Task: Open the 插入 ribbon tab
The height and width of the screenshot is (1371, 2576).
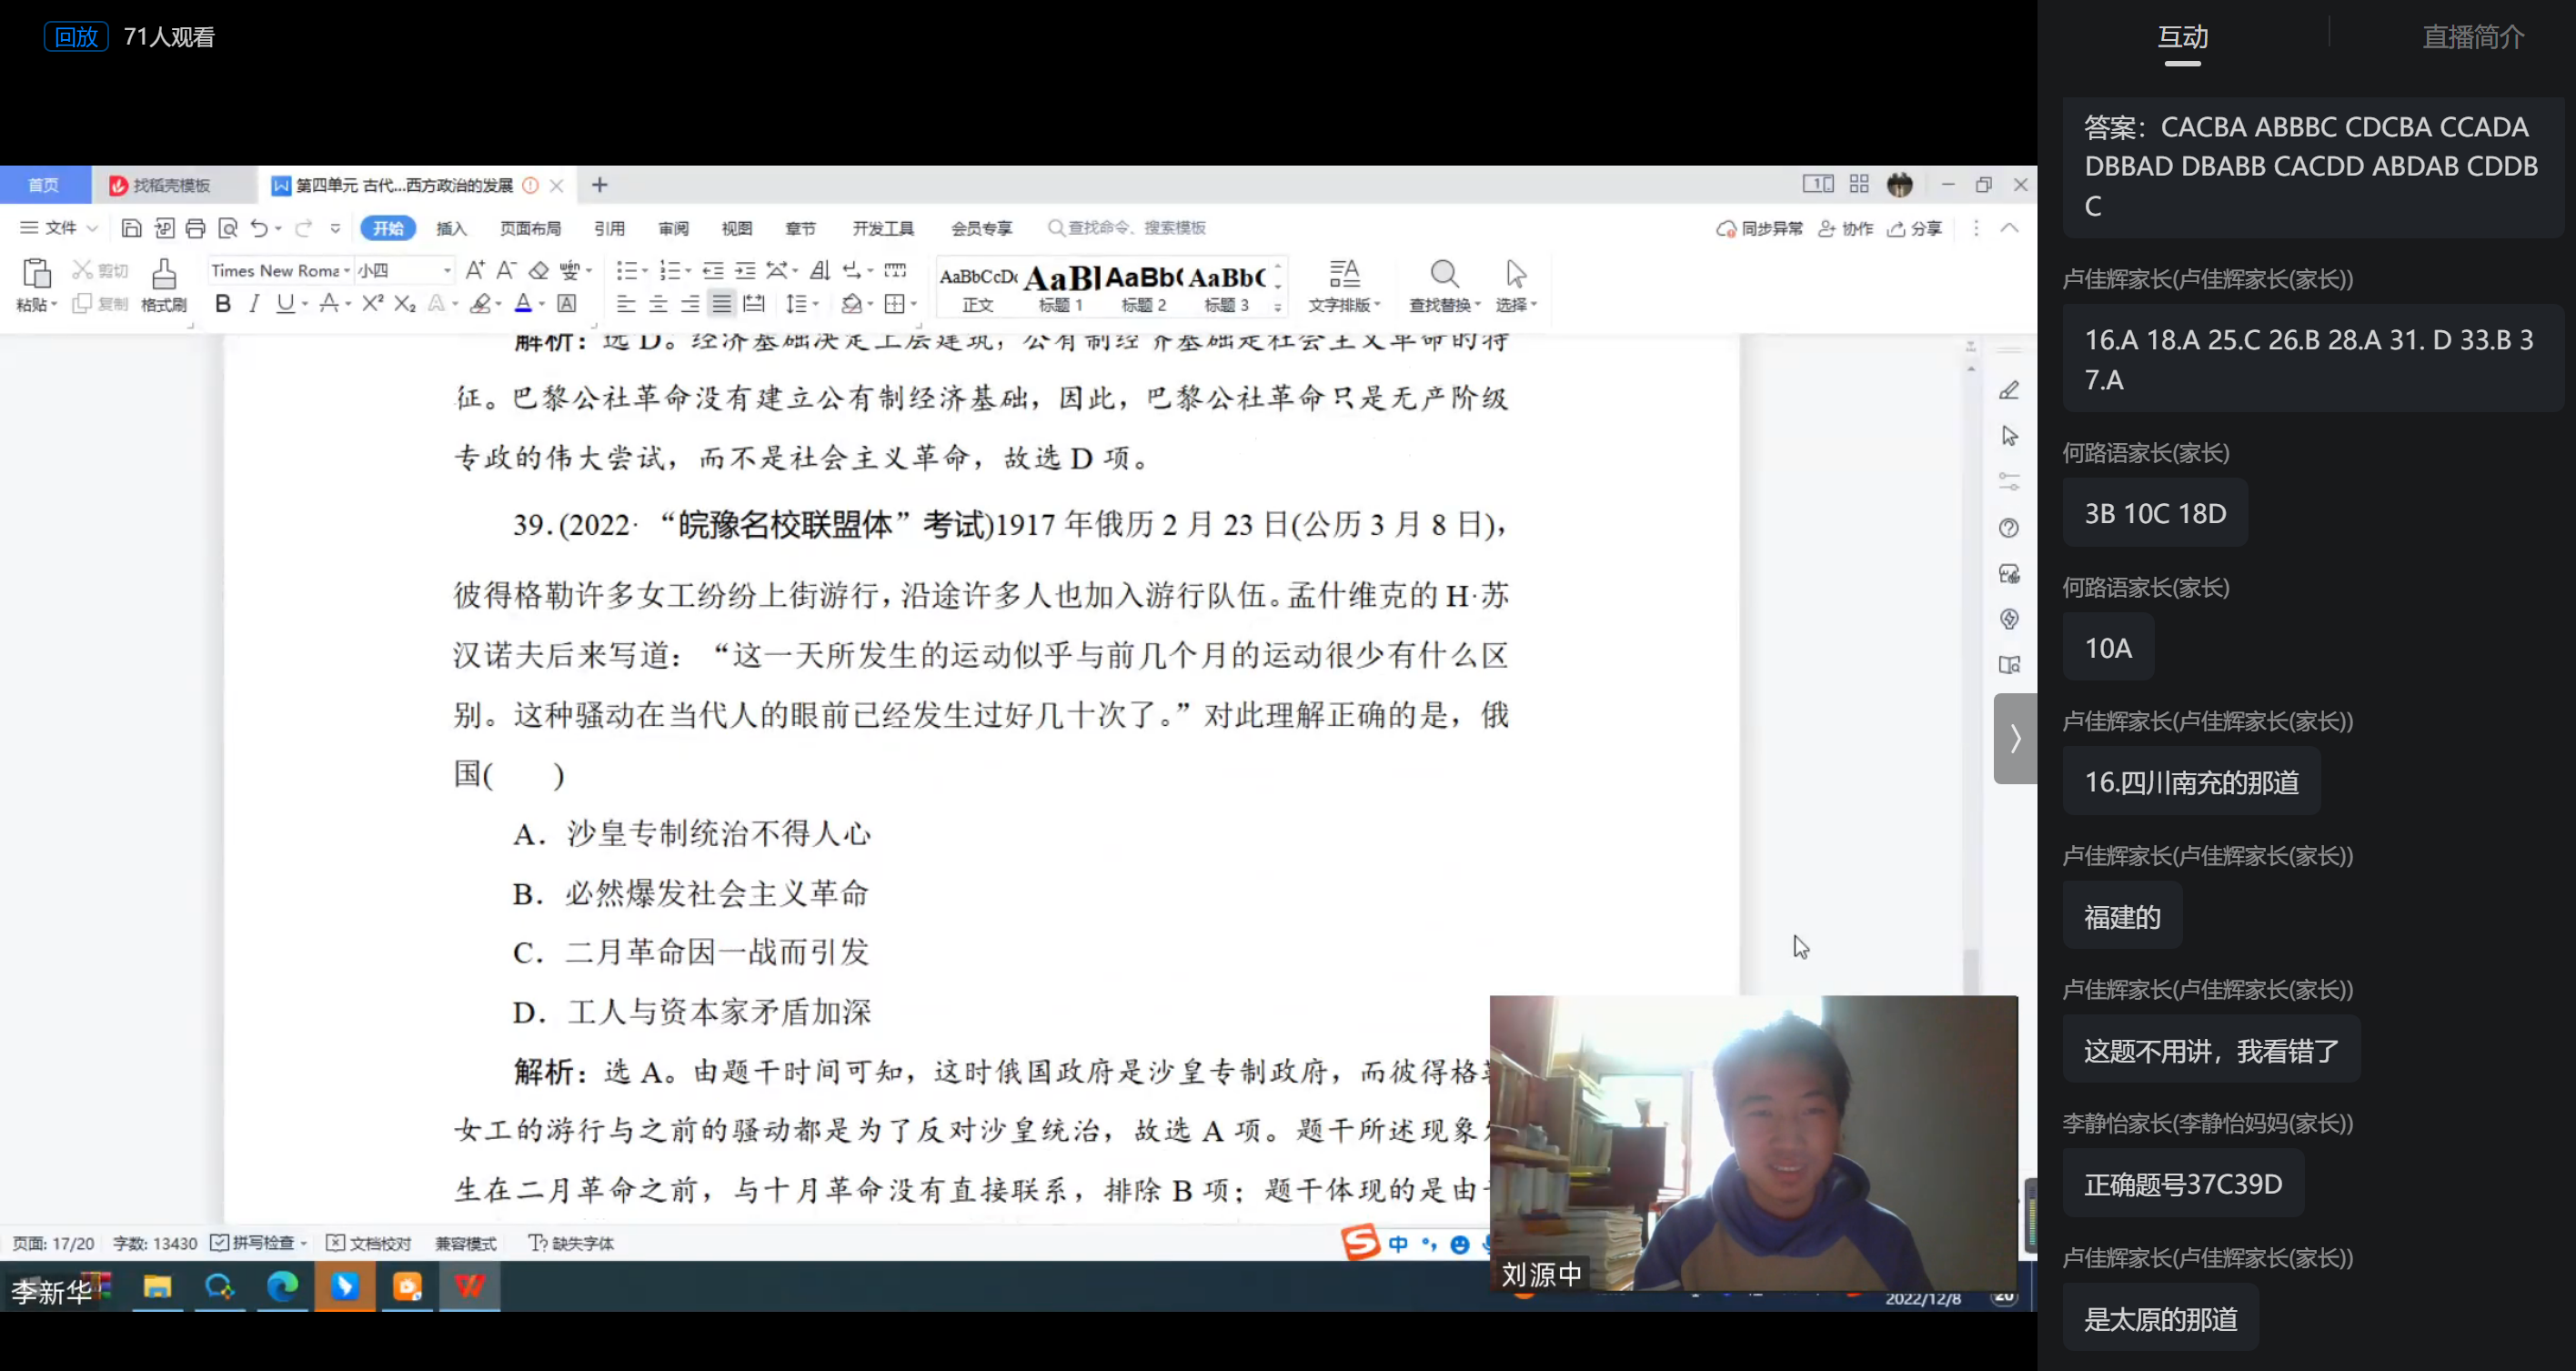Action: tap(452, 229)
